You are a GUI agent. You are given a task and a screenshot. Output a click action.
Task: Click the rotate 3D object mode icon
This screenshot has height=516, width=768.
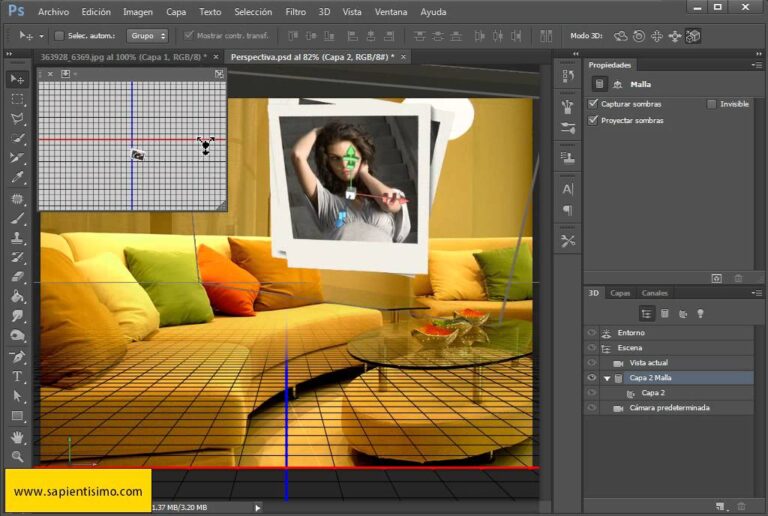(621, 36)
